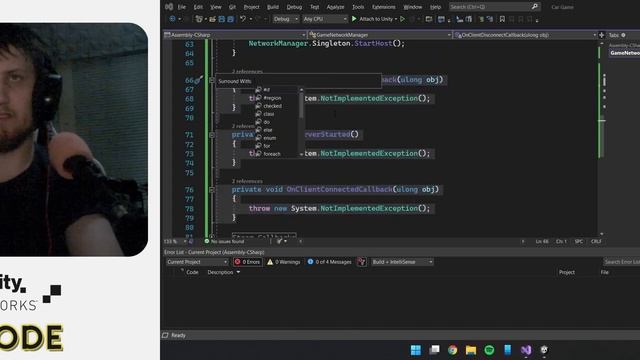Screen dimensions: 640x360
Task: Click the CRLF line ending indicator
Action: (x=596, y=242)
